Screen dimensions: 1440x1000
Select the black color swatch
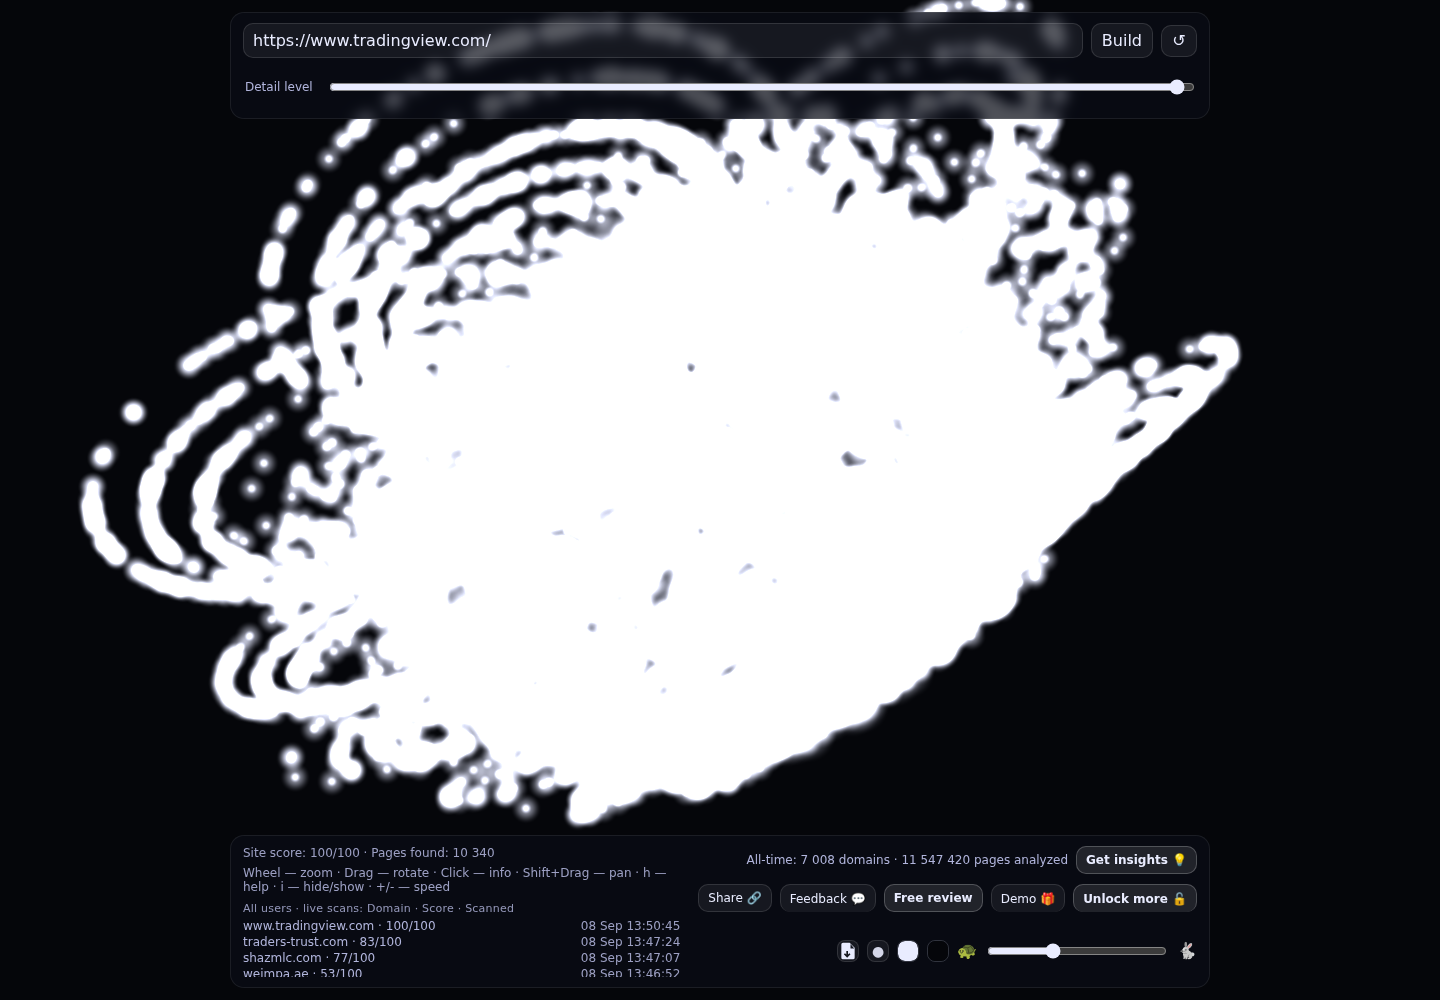click(938, 951)
